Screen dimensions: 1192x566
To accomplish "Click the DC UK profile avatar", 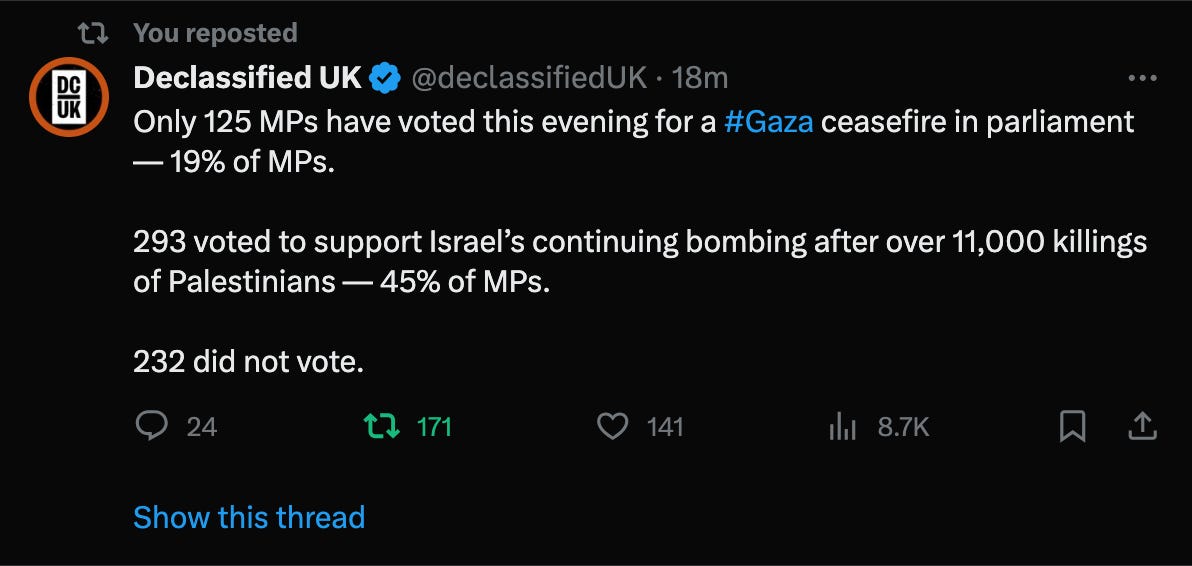I will click(69, 96).
